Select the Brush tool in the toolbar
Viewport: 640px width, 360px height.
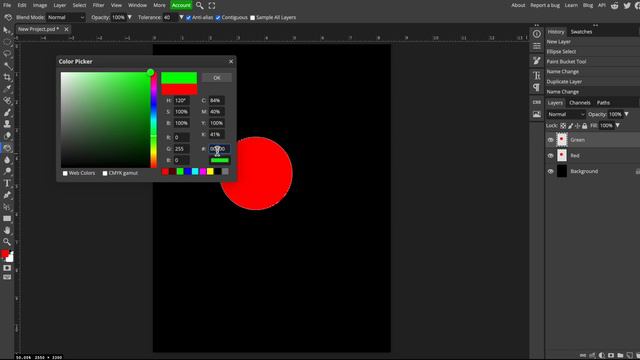click(7, 112)
